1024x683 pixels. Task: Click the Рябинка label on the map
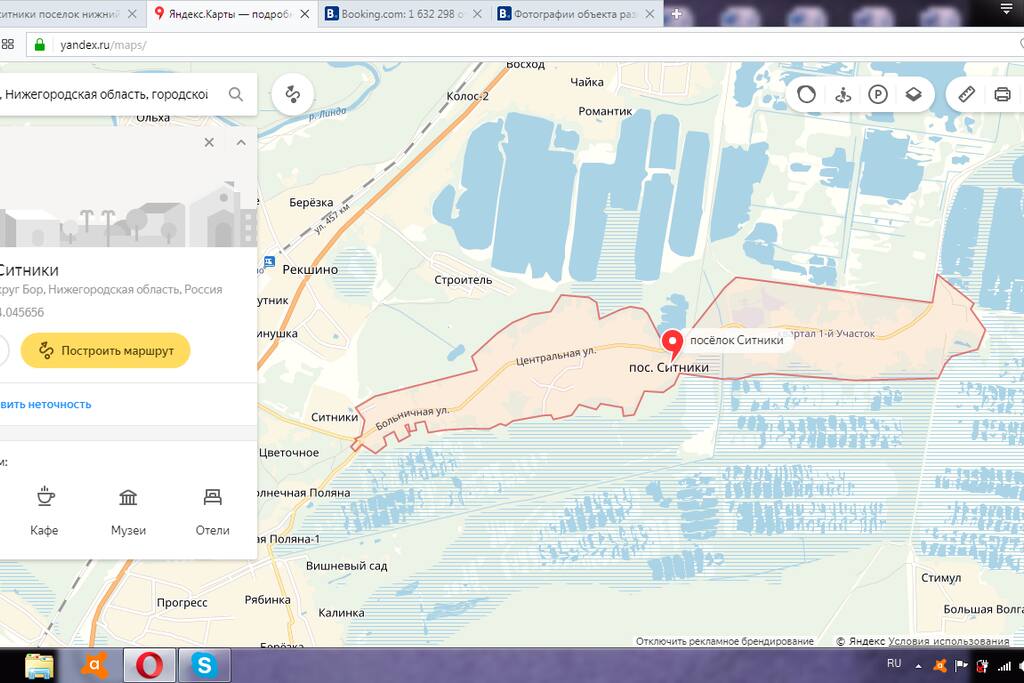pos(267,599)
